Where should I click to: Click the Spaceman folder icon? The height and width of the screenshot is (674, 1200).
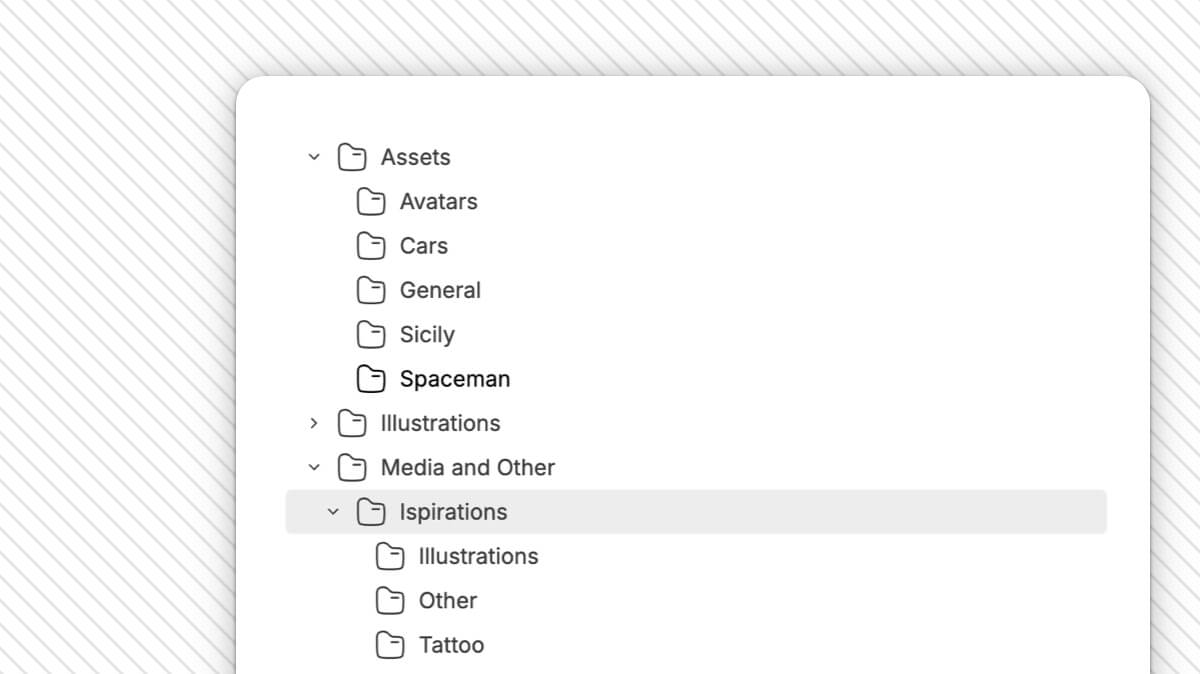tap(371, 379)
